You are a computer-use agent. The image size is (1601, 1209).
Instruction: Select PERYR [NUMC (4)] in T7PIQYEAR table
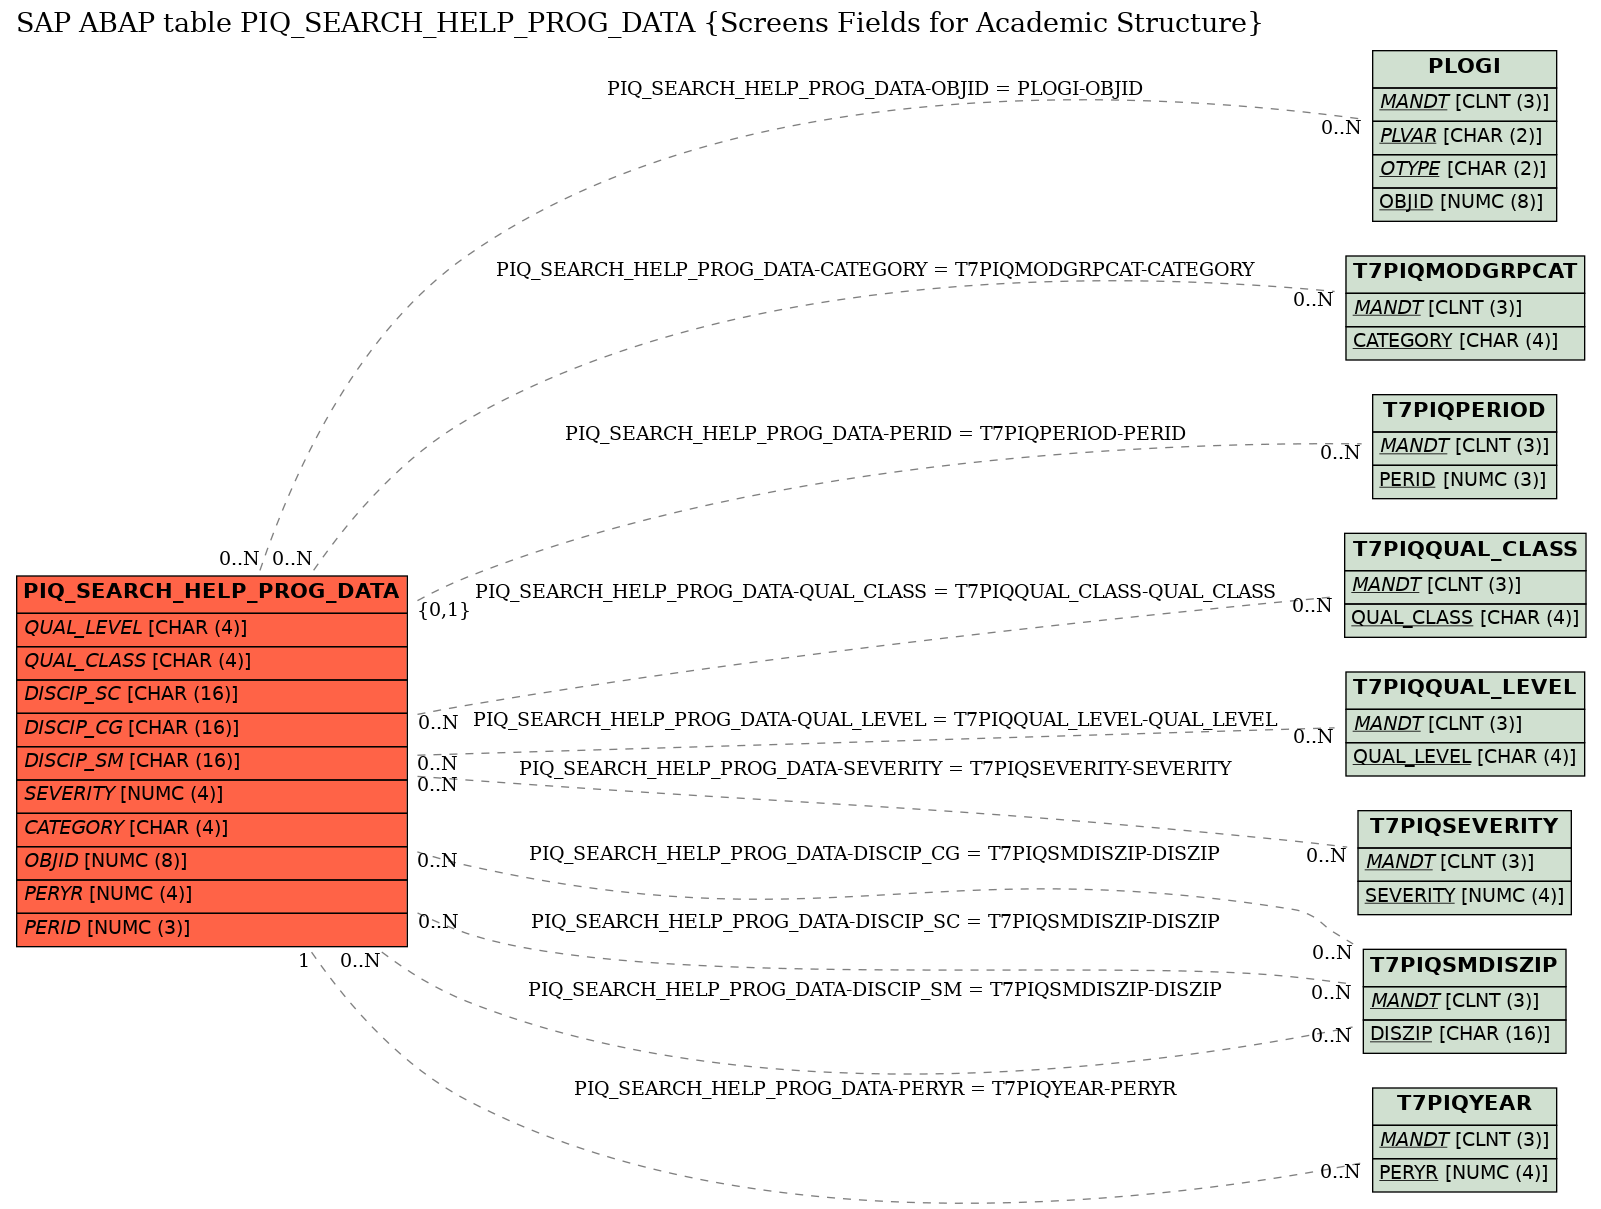coord(1464,1175)
